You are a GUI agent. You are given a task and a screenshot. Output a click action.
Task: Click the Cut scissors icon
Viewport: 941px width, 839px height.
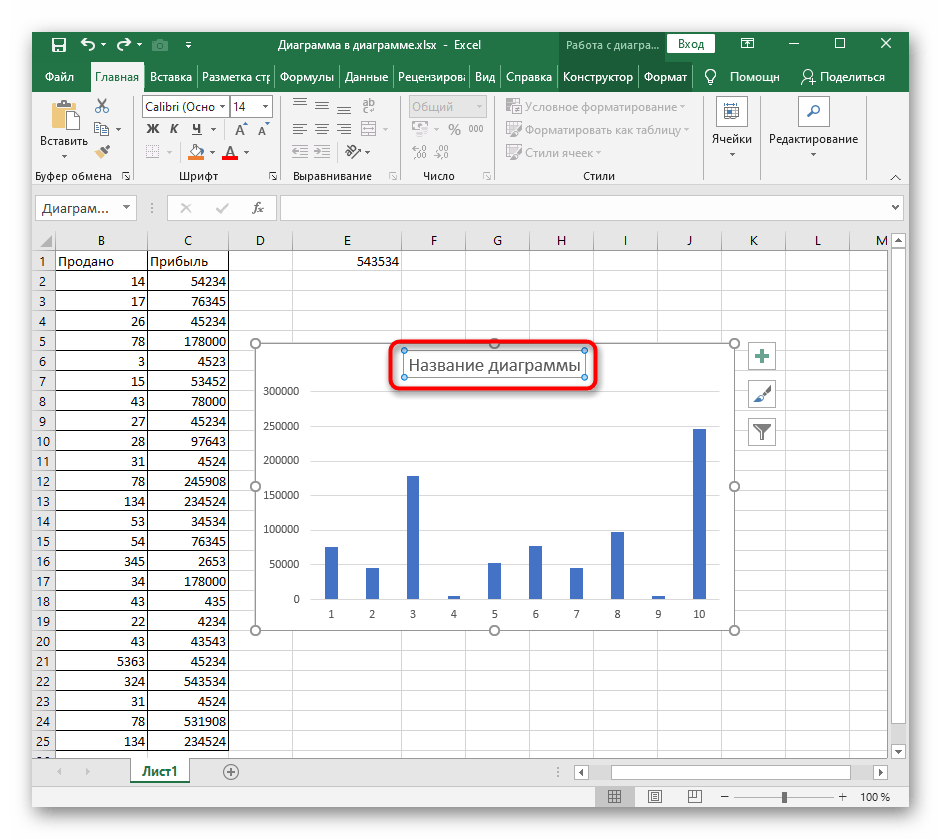point(102,107)
